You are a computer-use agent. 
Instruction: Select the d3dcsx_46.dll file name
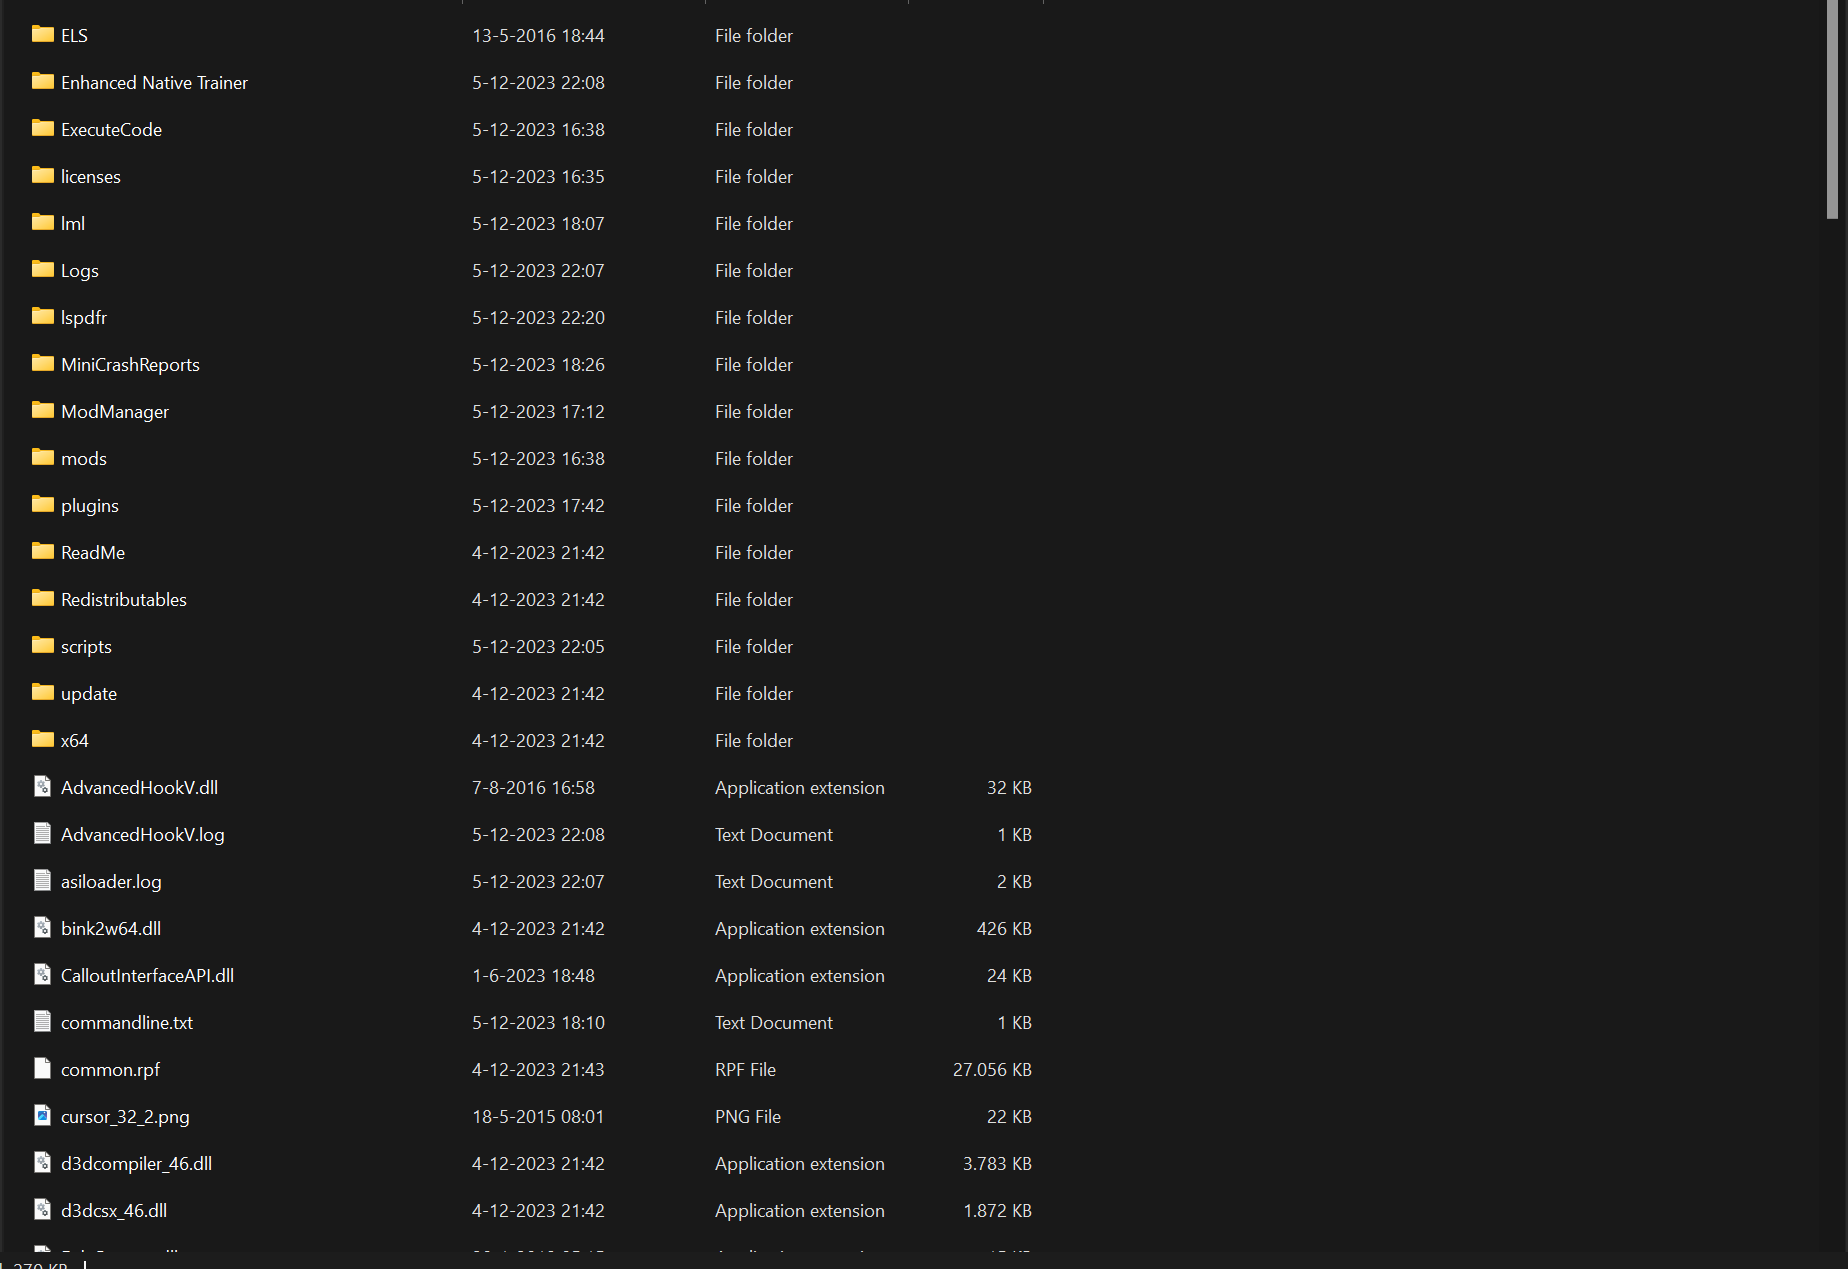pos(114,1211)
